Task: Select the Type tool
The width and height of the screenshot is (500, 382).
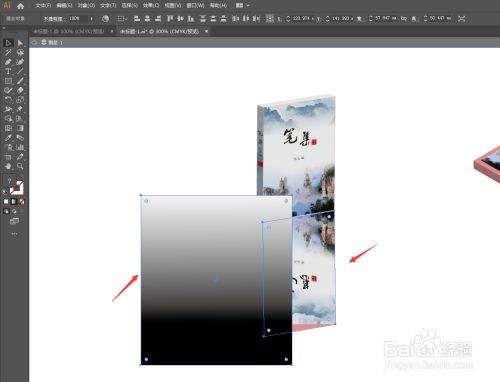Action: click(x=8, y=71)
